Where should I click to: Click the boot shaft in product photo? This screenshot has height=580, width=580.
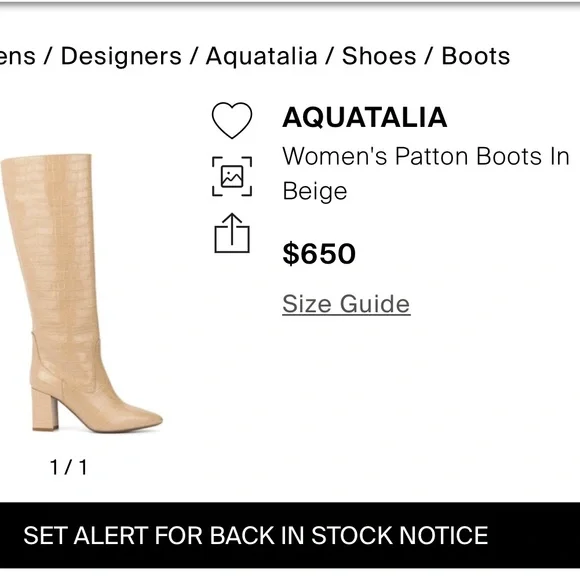coord(52,240)
